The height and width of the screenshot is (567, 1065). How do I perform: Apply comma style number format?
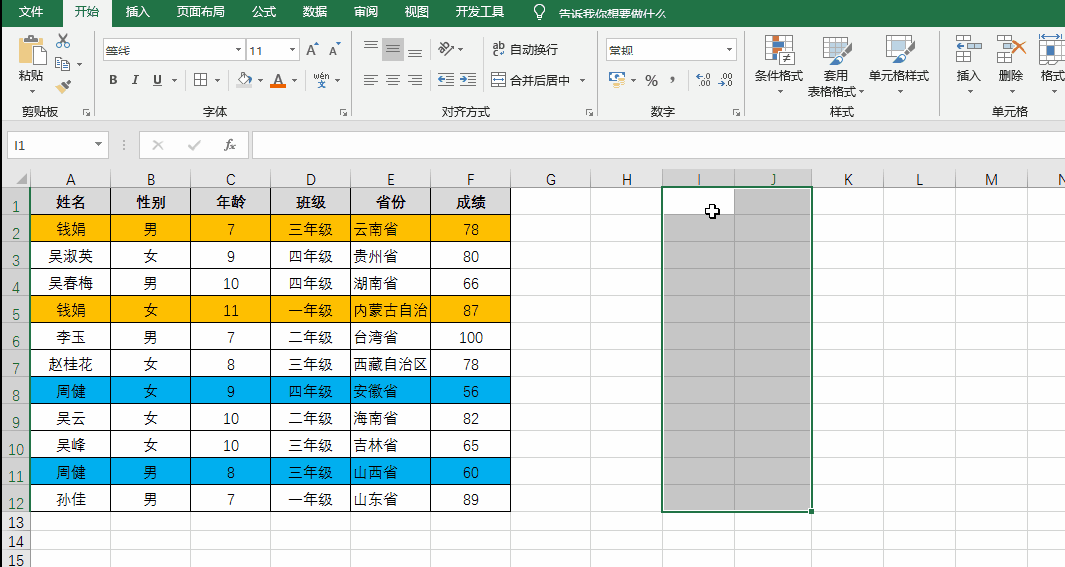[x=672, y=81]
